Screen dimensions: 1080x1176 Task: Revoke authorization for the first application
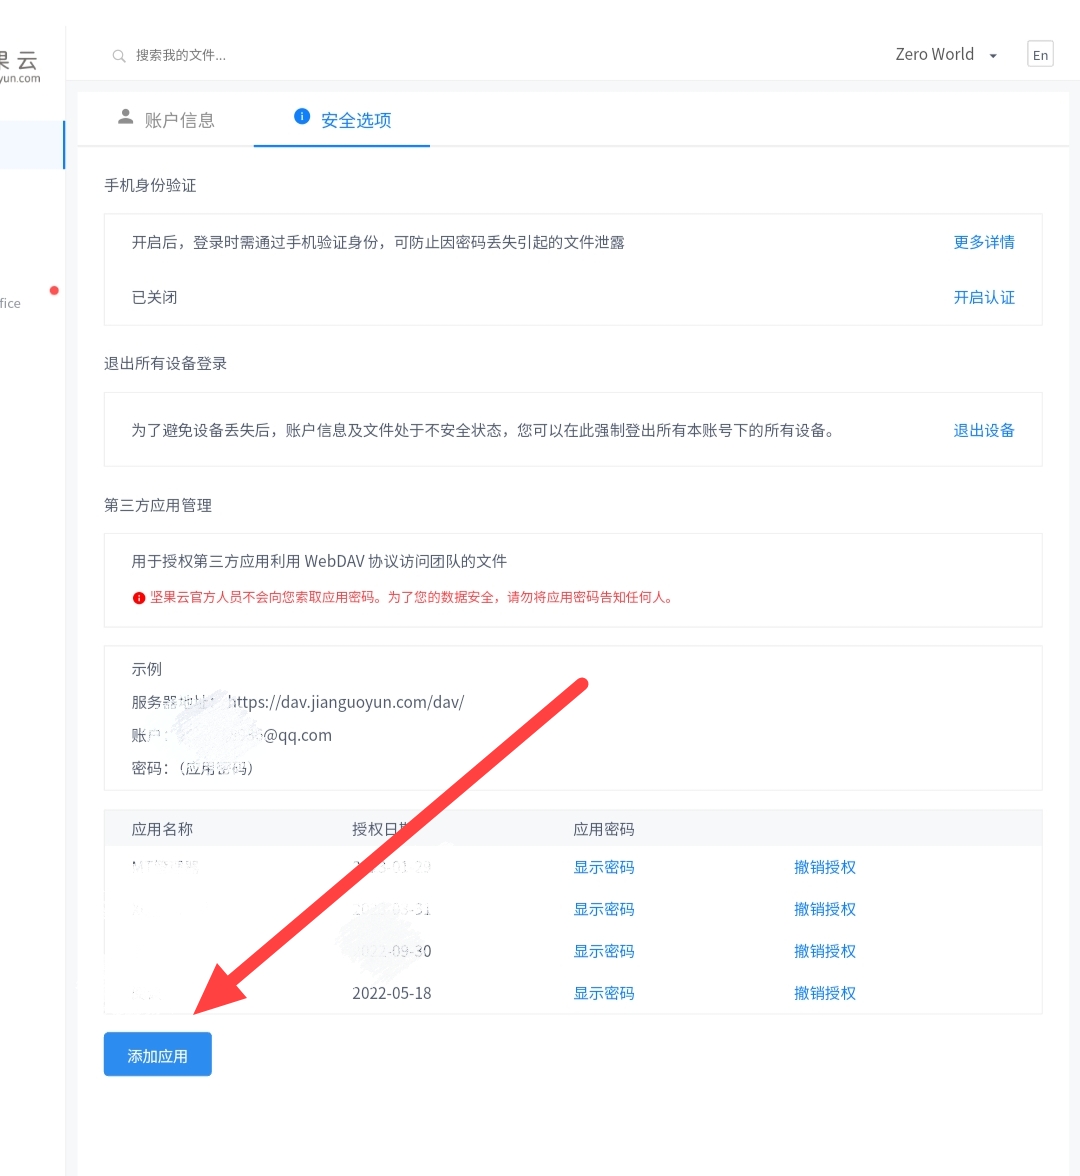(x=824, y=867)
